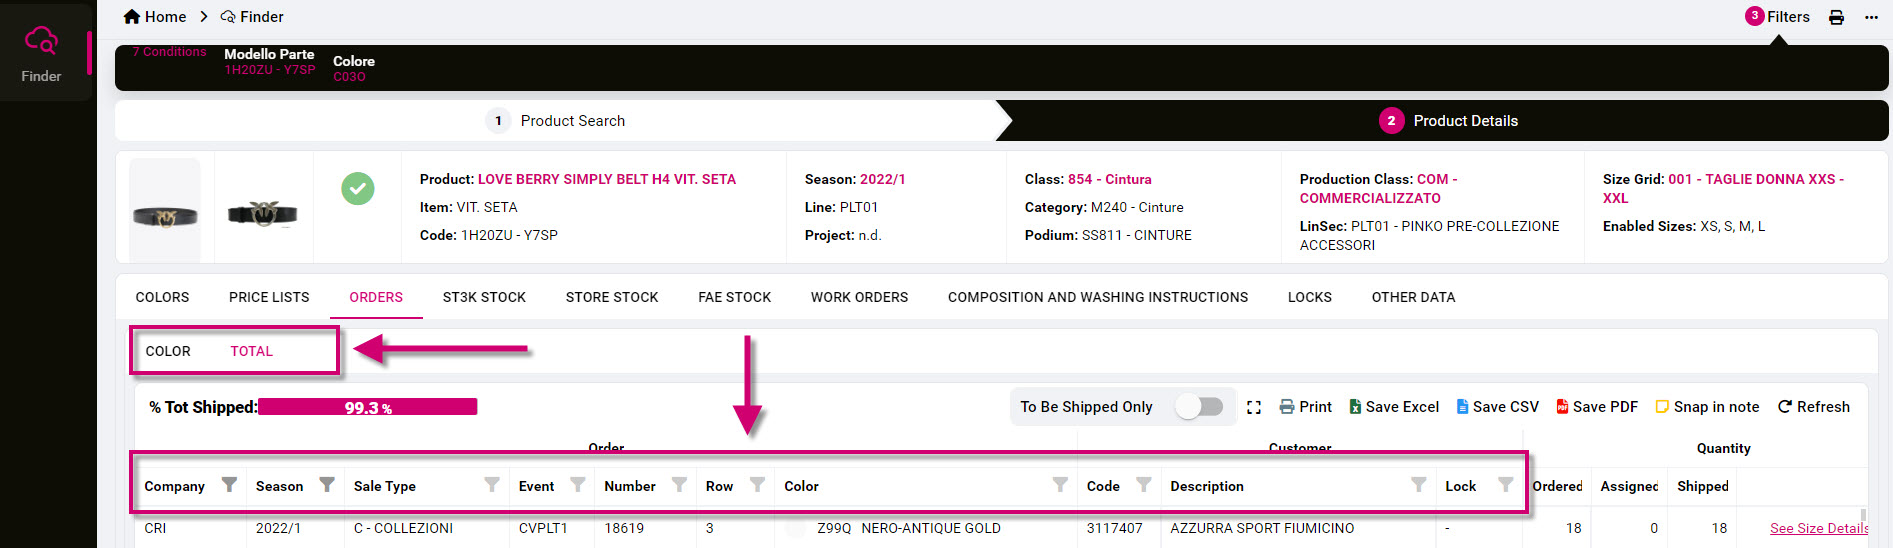Click the first belt product thumbnail
The image size is (1893, 548).
[x=165, y=213]
